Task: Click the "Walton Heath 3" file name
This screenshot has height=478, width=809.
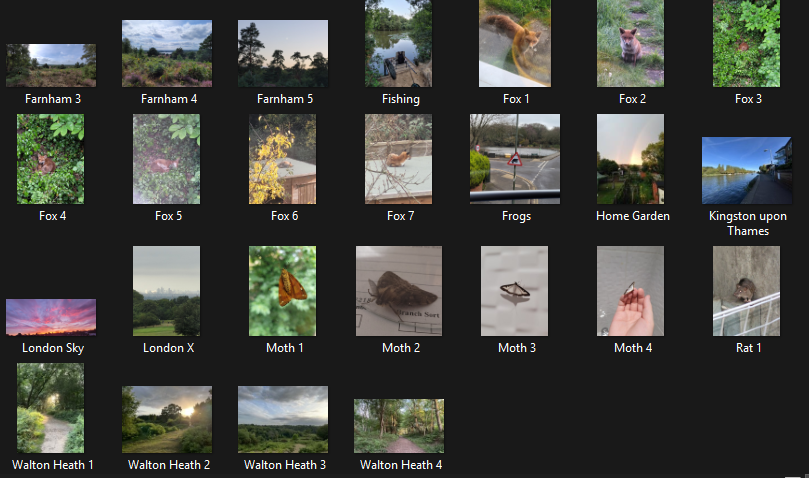Action: (285, 465)
